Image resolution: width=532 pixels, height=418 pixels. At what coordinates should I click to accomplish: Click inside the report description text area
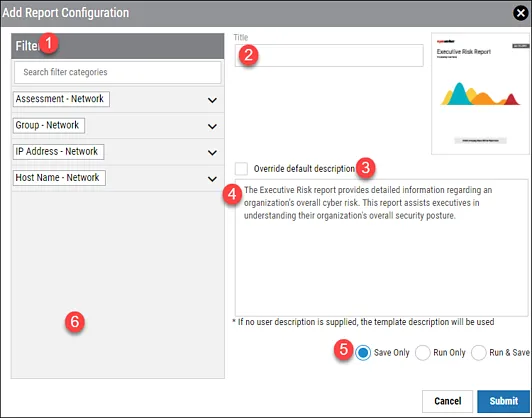[x=382, y=248]
